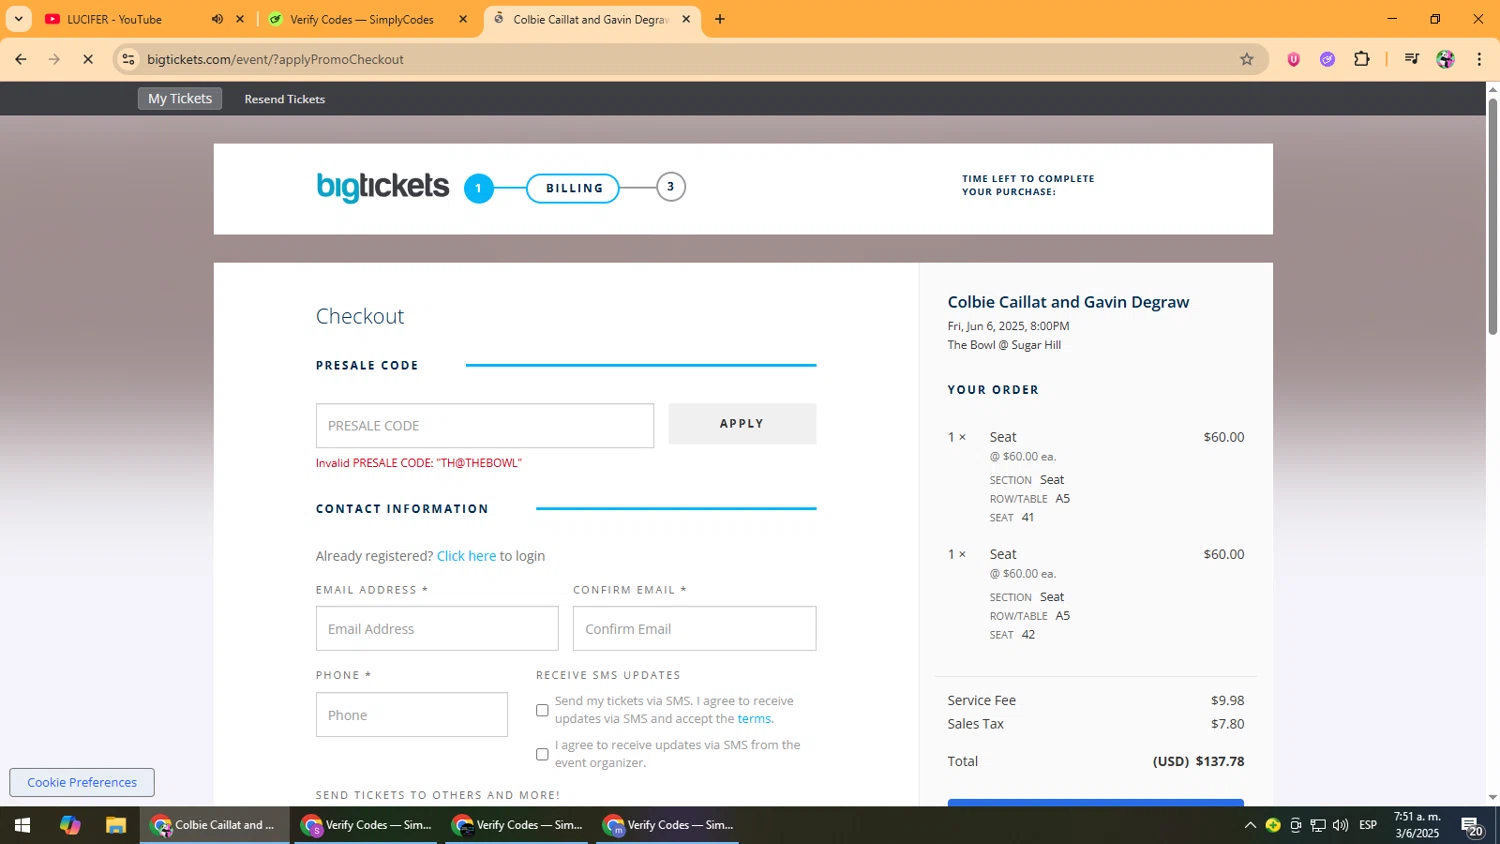Image resolution: width=1500 pixels, height=844 pixels.
Task: Open the Chrome three-dot menu
Action: (1479, 59)
